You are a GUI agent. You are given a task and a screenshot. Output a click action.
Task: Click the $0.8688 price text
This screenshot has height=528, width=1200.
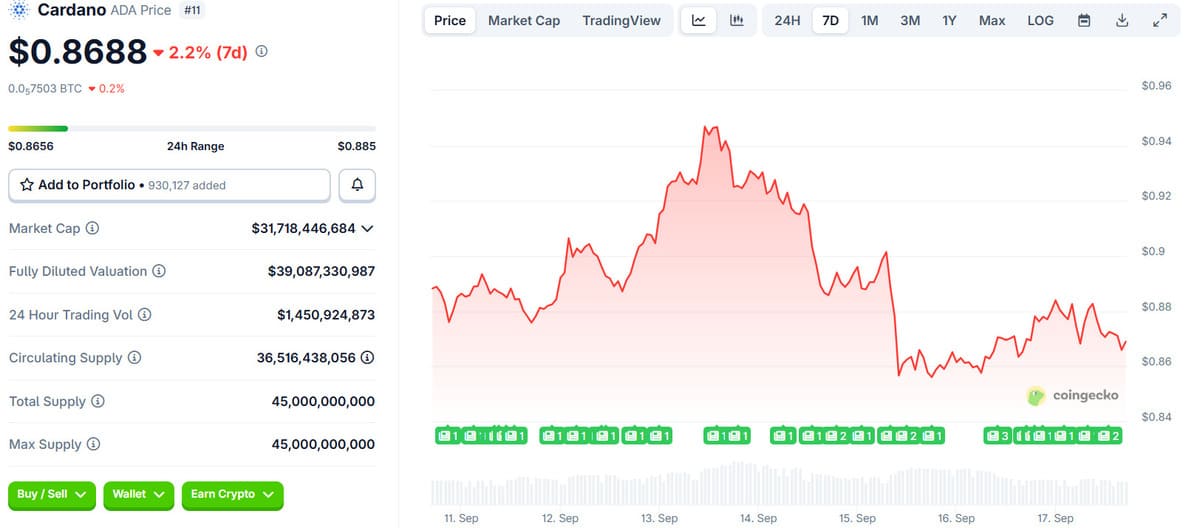tap(76, 52)
